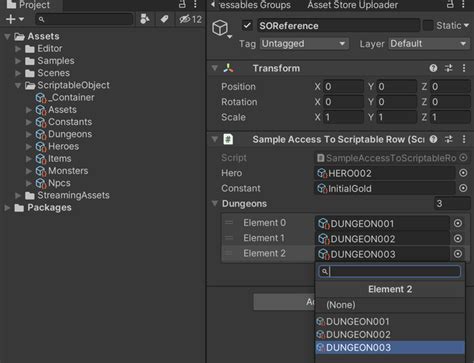The width and height of the screenshot is (474, 363).
Task: Click the HERO002 reference field
Action: [385, 173]
